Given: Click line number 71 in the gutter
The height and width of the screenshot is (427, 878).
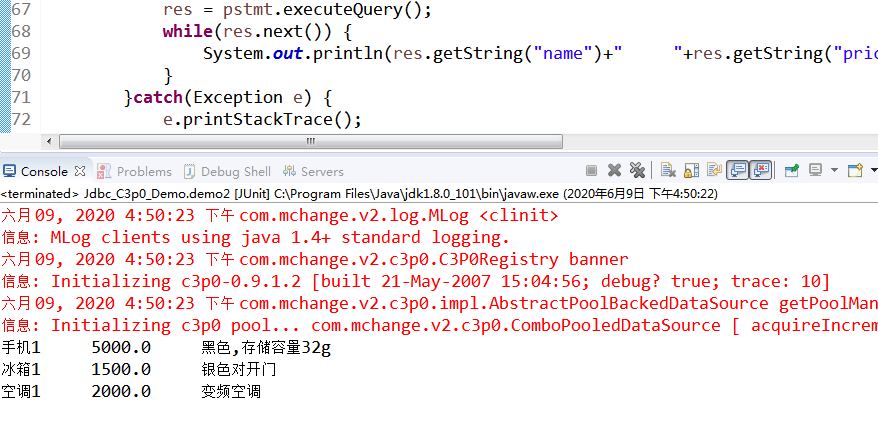Looking at the screenshot, I should point(21,97).
